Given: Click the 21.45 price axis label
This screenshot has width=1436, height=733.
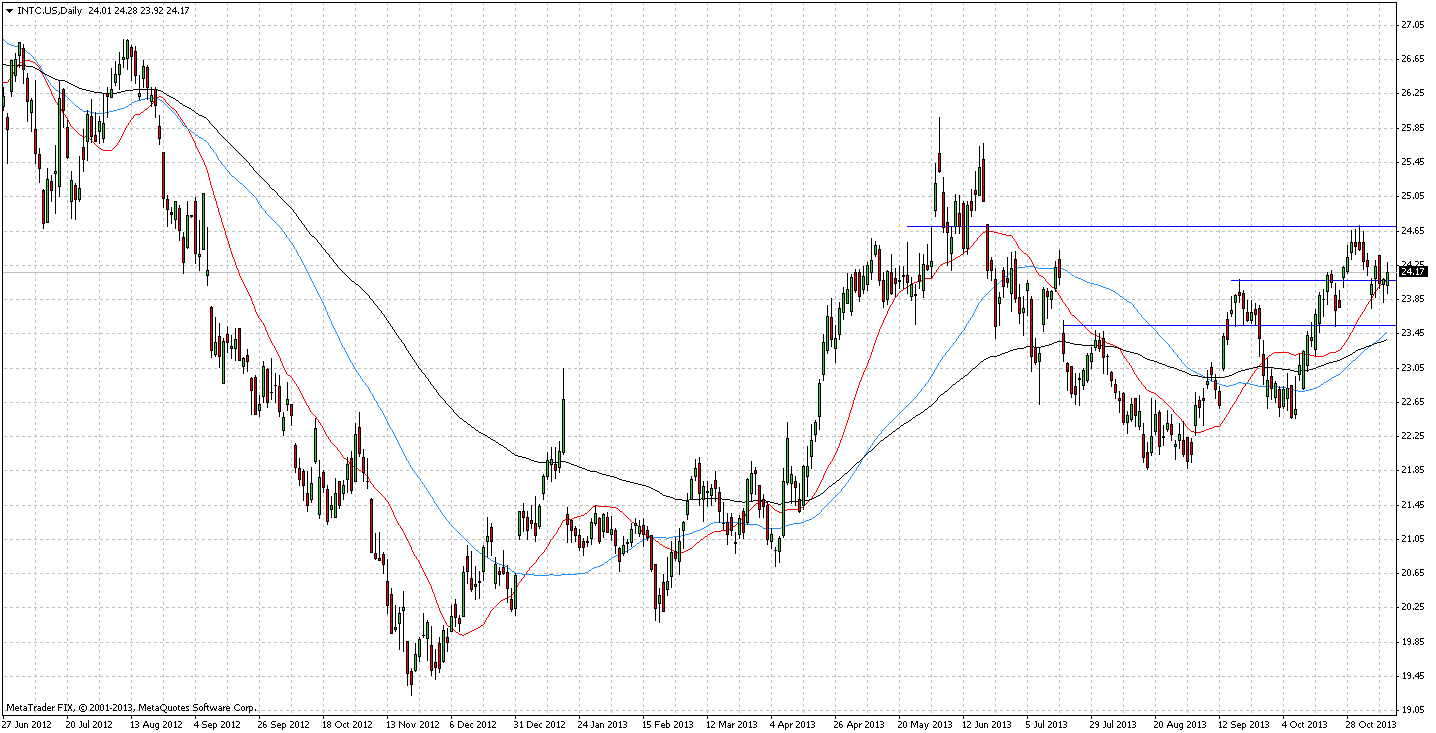Looking at the screenshot, I should click(1412, 505).
